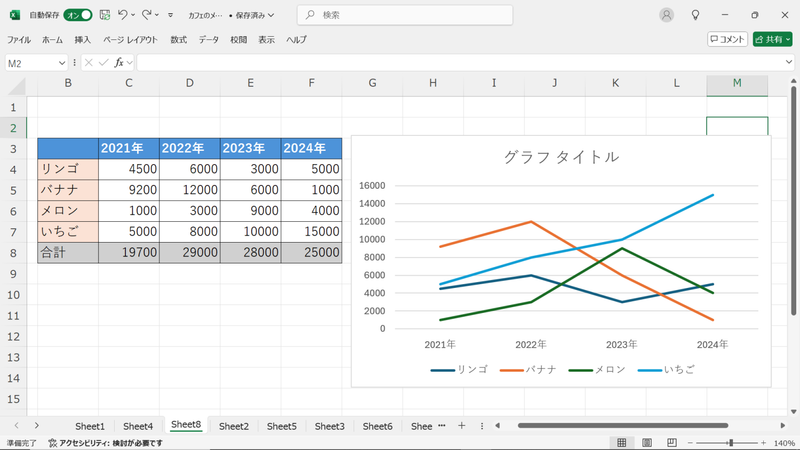
Task: Open the ヘルプ ribbon tab
Action: click(296, 39)
